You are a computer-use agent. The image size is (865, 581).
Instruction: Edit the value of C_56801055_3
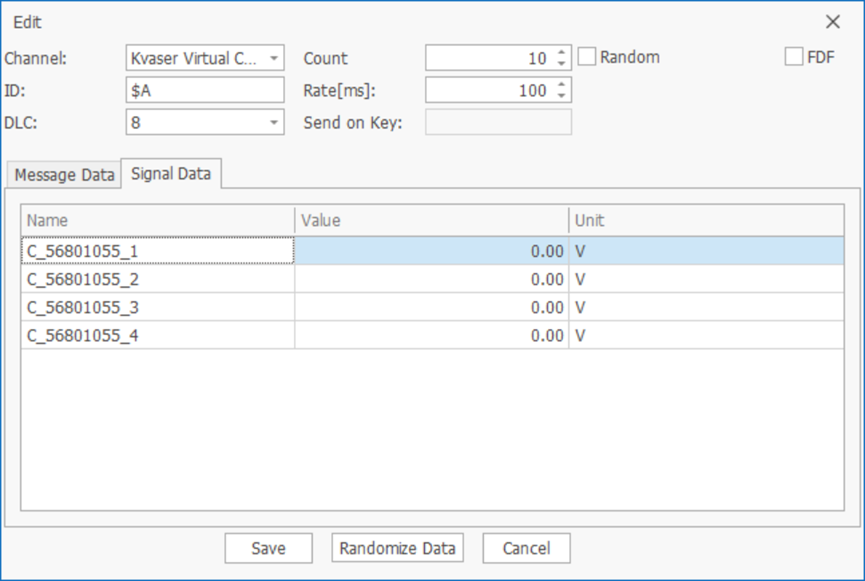click(x=431, y=307)
